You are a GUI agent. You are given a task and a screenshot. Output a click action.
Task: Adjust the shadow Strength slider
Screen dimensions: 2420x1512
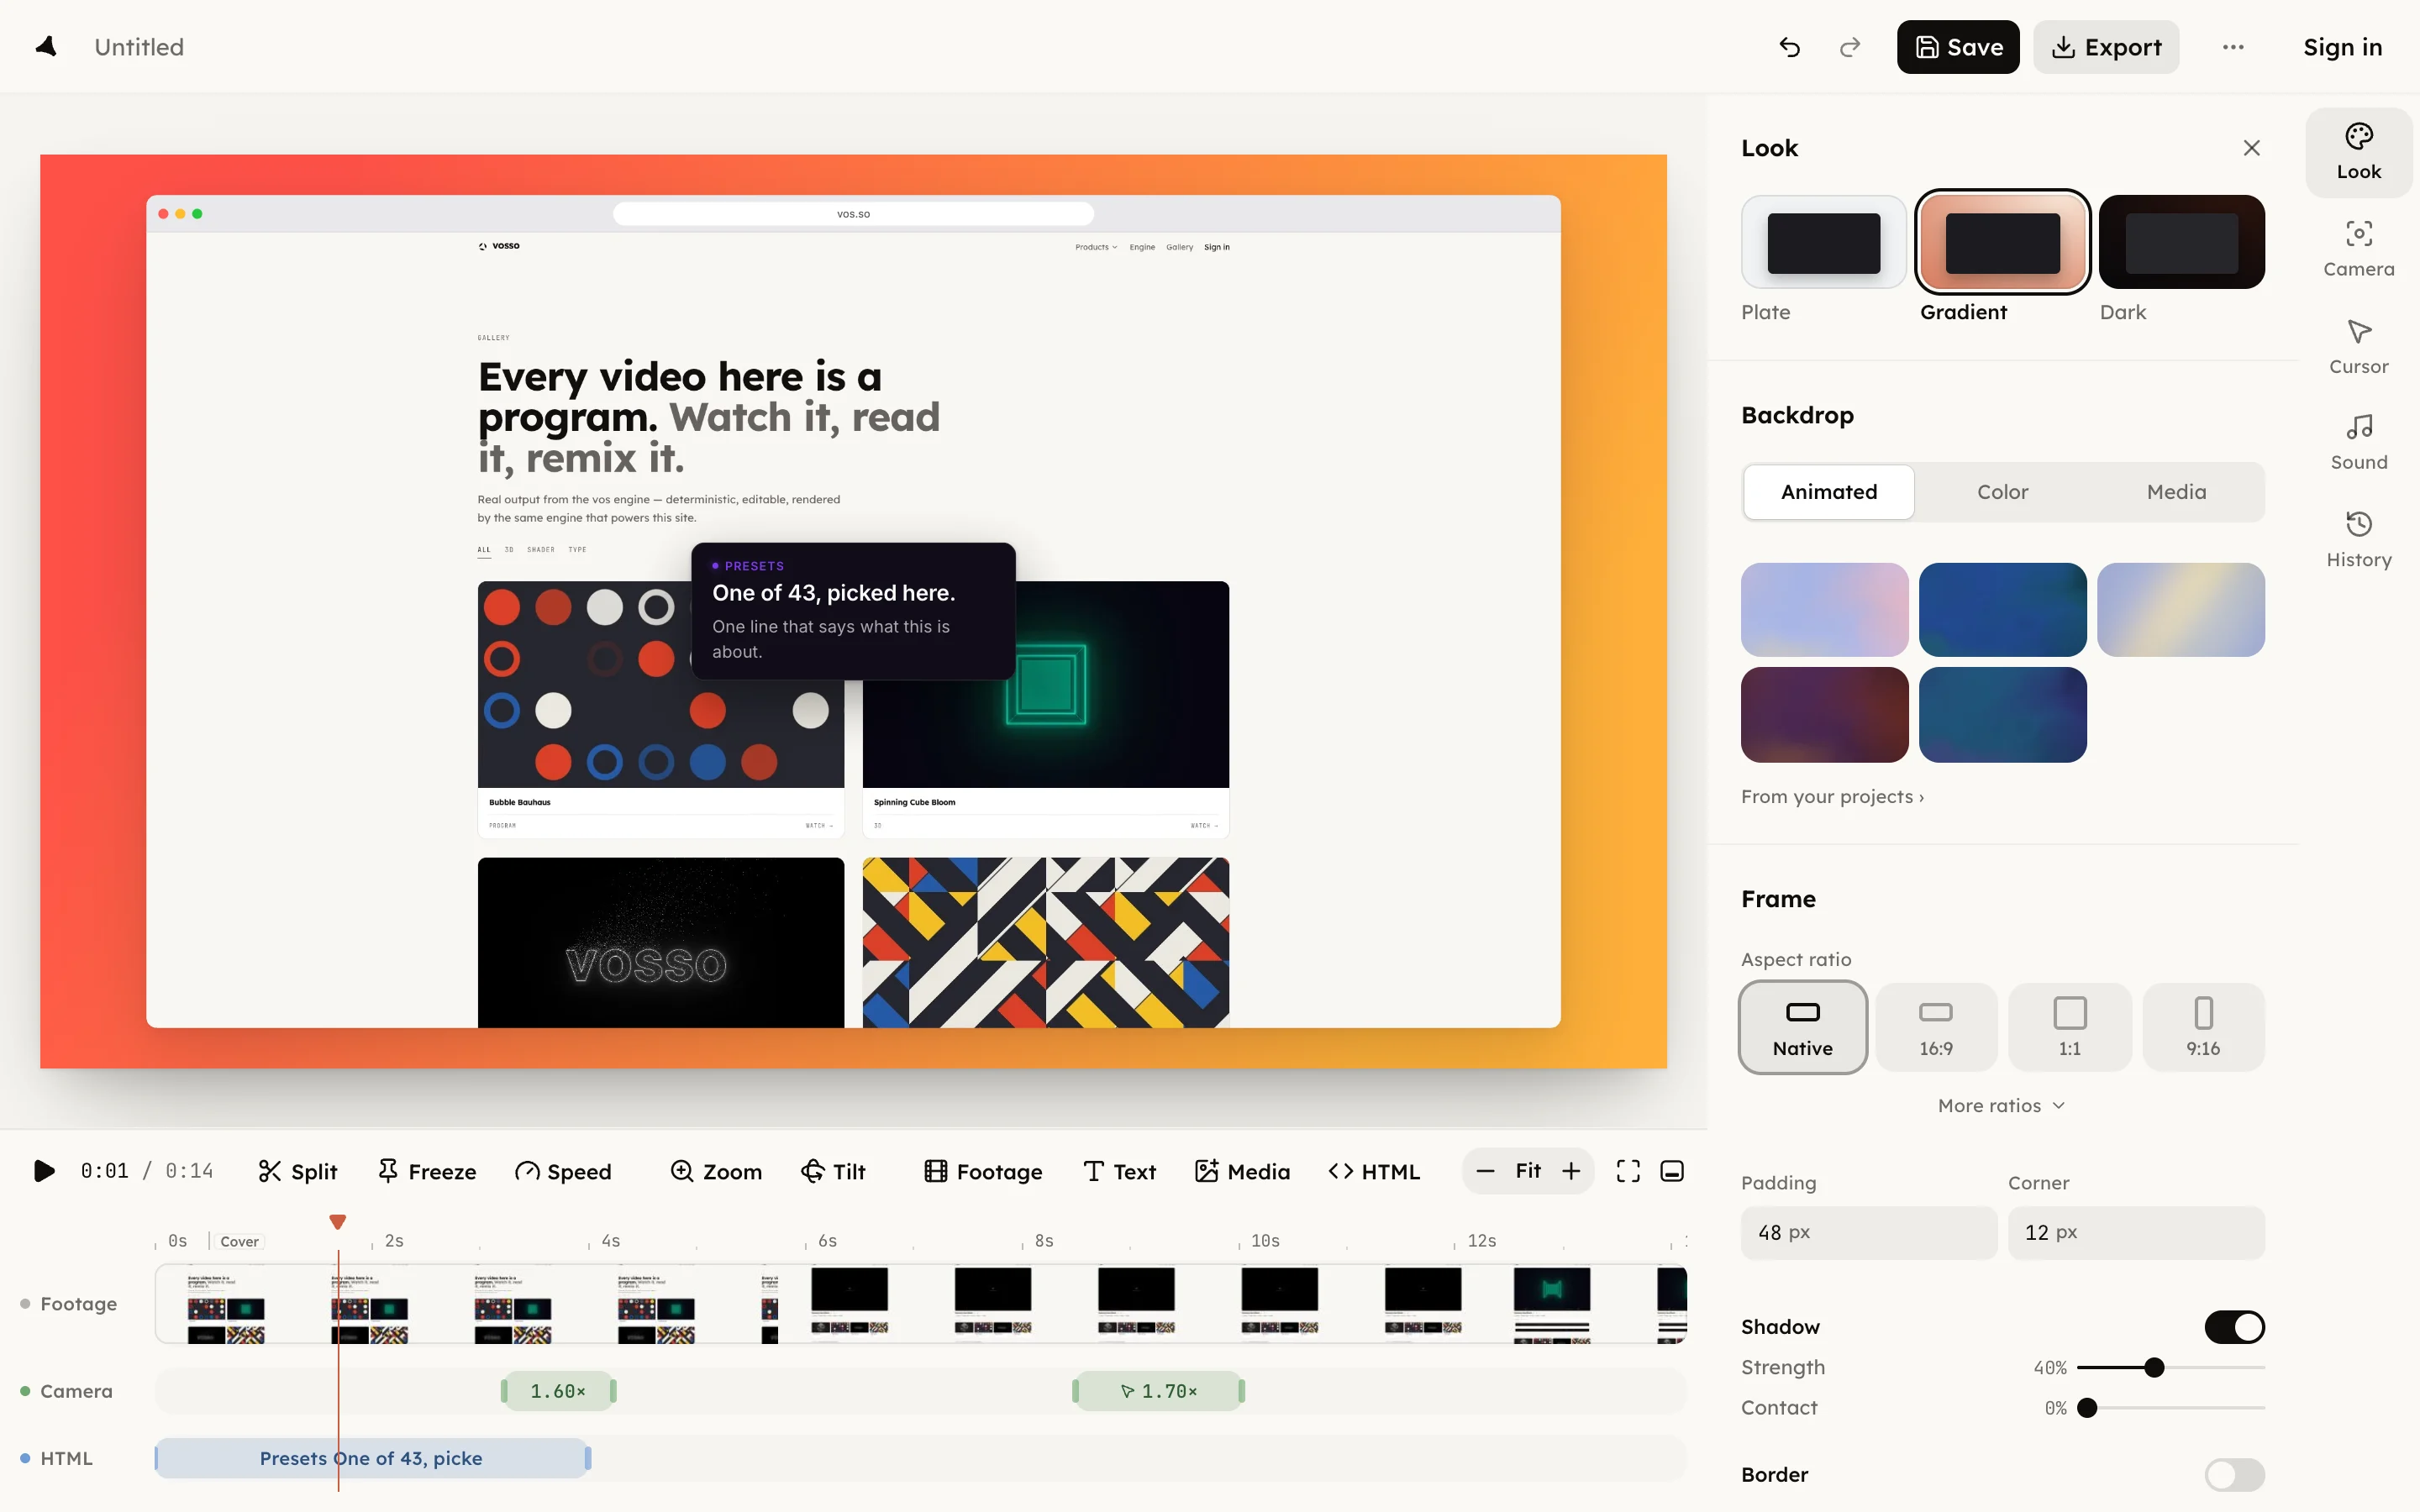[x=2170, y=1367]
